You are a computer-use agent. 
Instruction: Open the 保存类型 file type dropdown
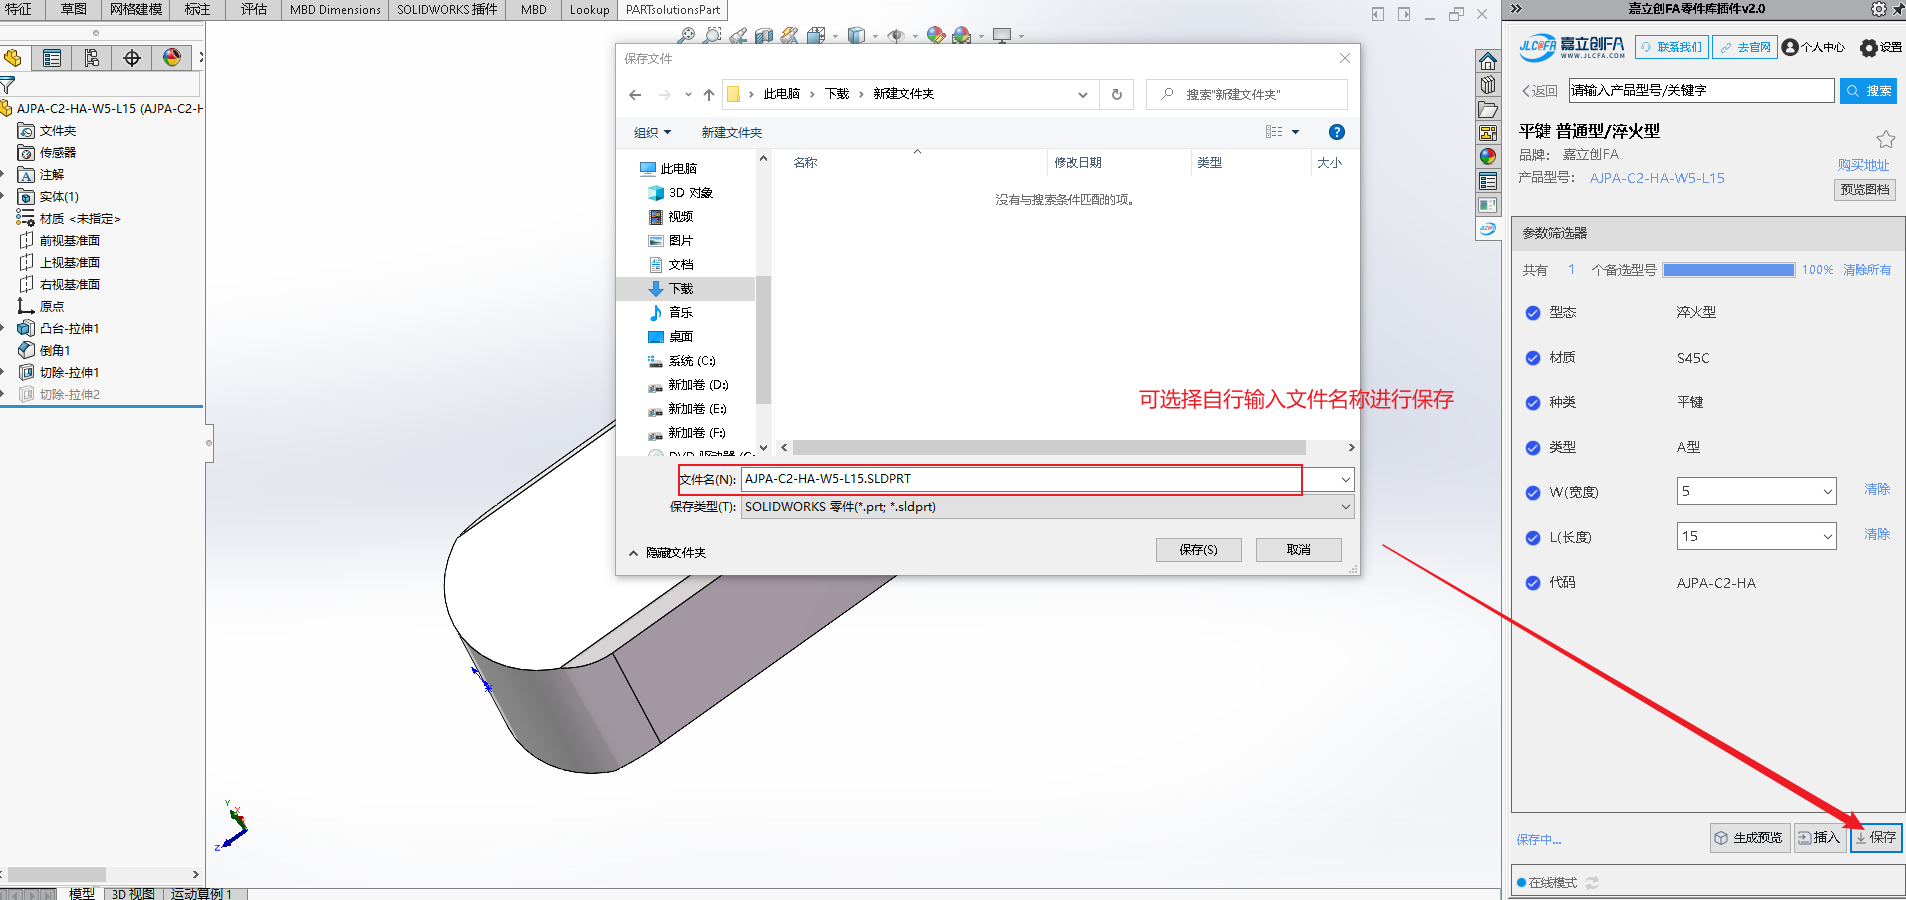pos(1345,507)
